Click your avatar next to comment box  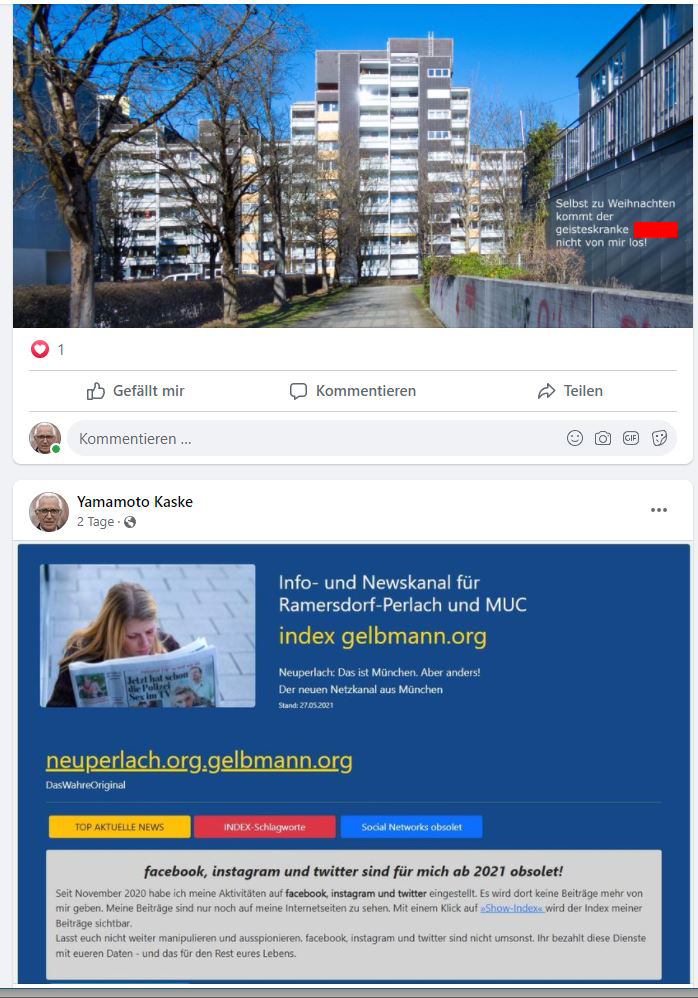[x=45, y=438]
